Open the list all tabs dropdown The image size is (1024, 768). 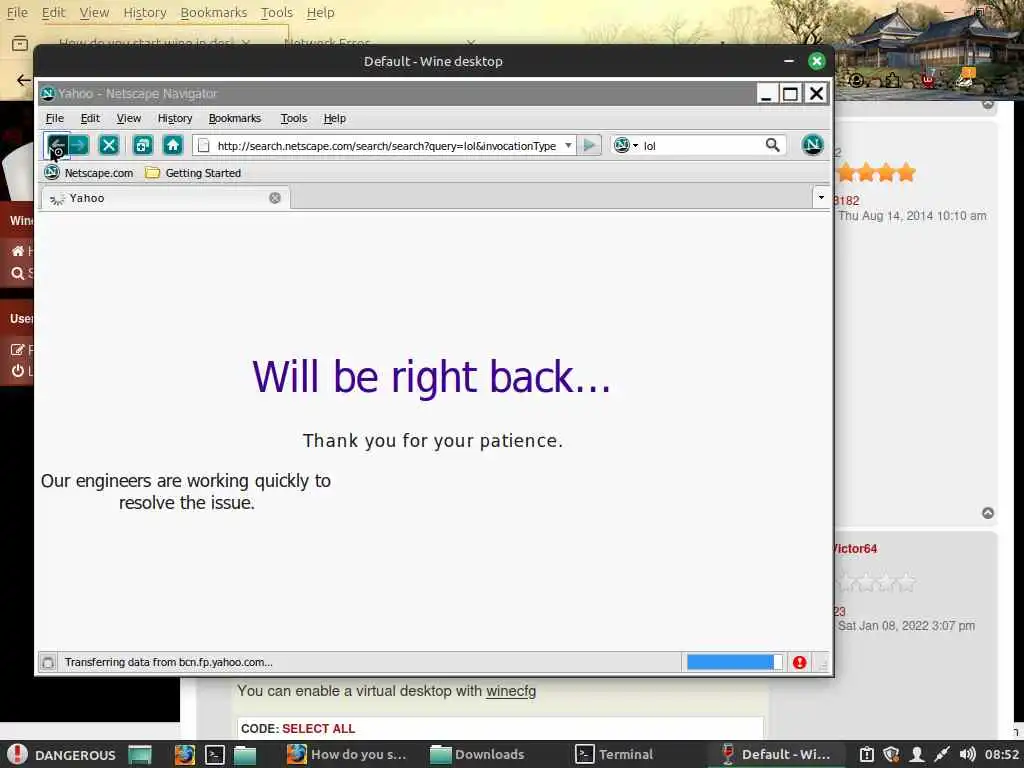tap(821, 197)
